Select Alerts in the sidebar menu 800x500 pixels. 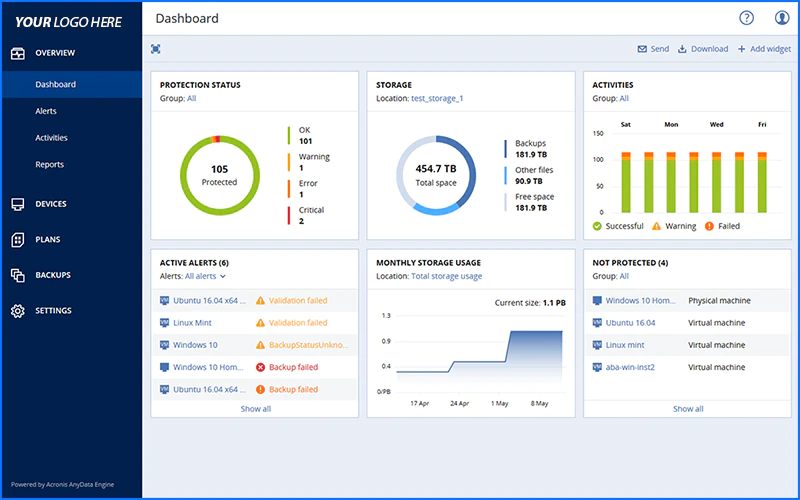tap(46, 111)
